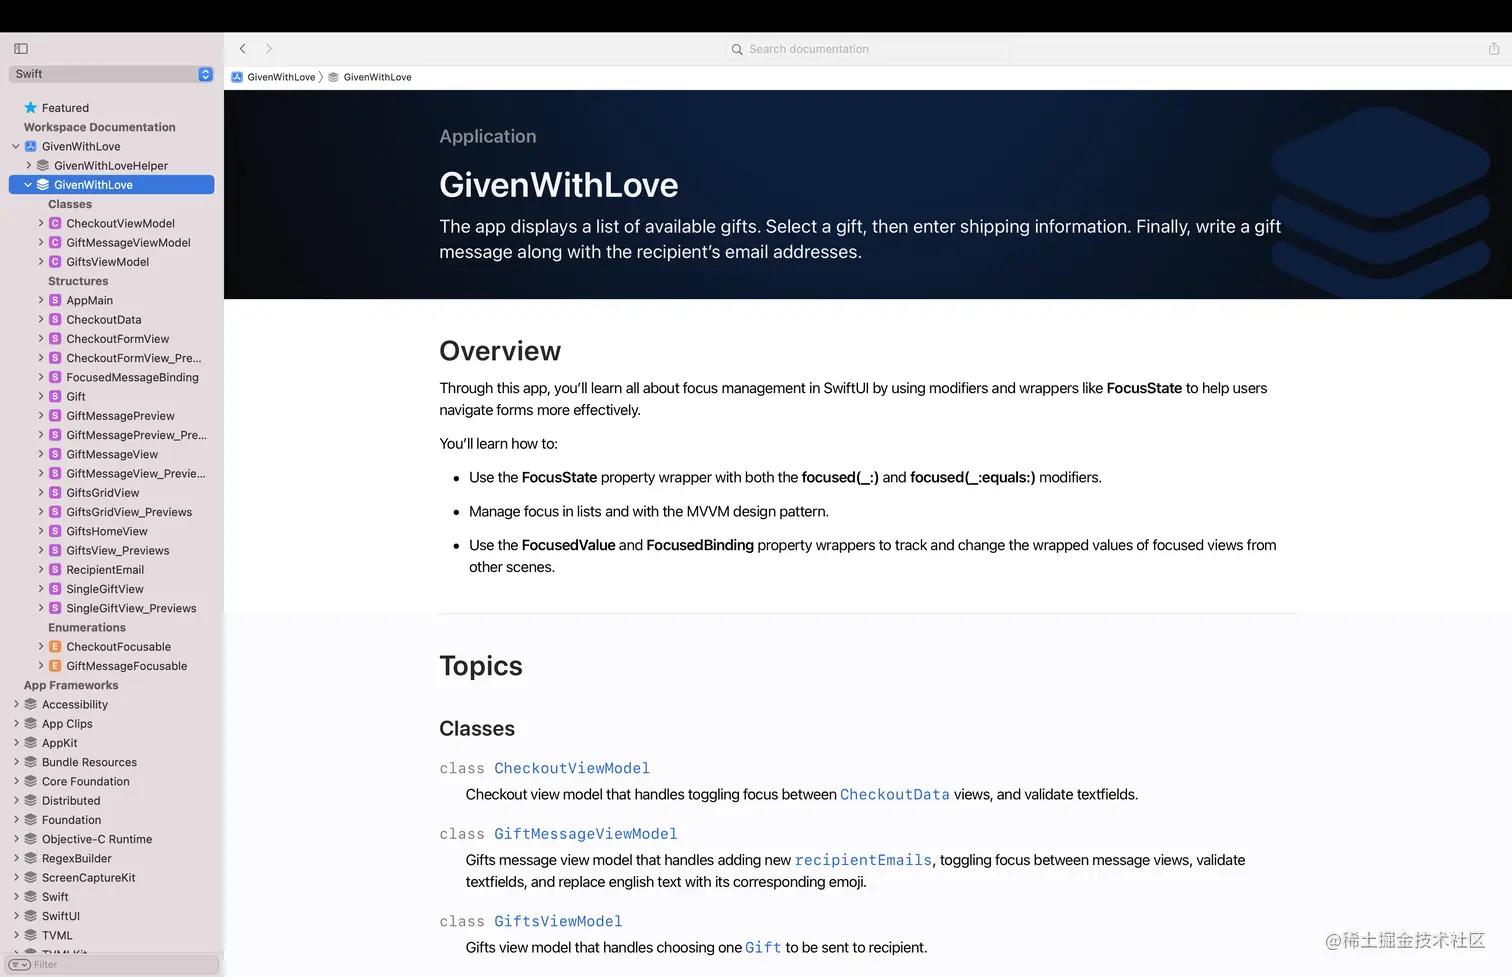Click the stack icon beside AppKit

[31, 743]
